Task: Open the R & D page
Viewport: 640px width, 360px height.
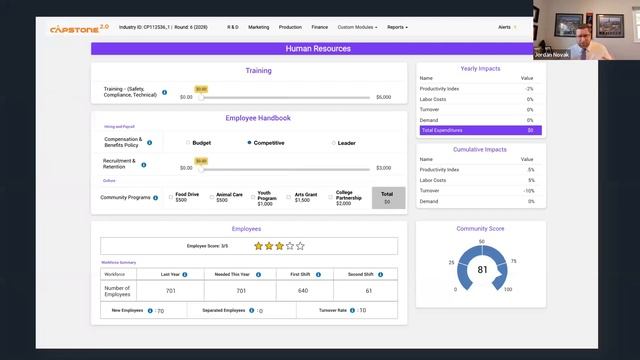Action: click(x=233, y=27)
